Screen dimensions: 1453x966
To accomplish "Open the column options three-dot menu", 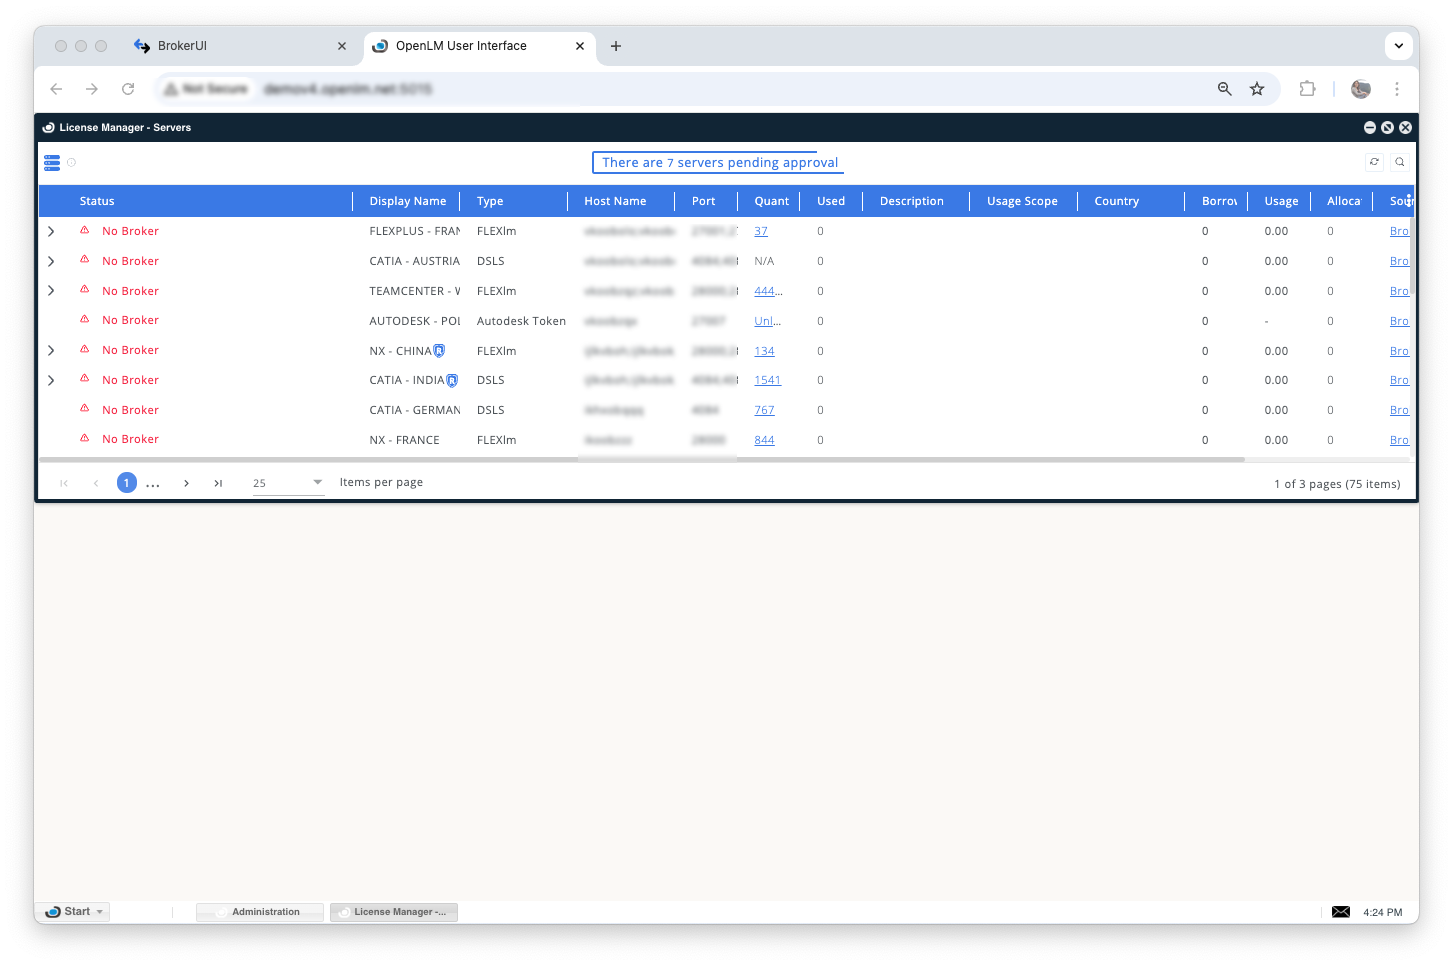I will [1408, 200].
